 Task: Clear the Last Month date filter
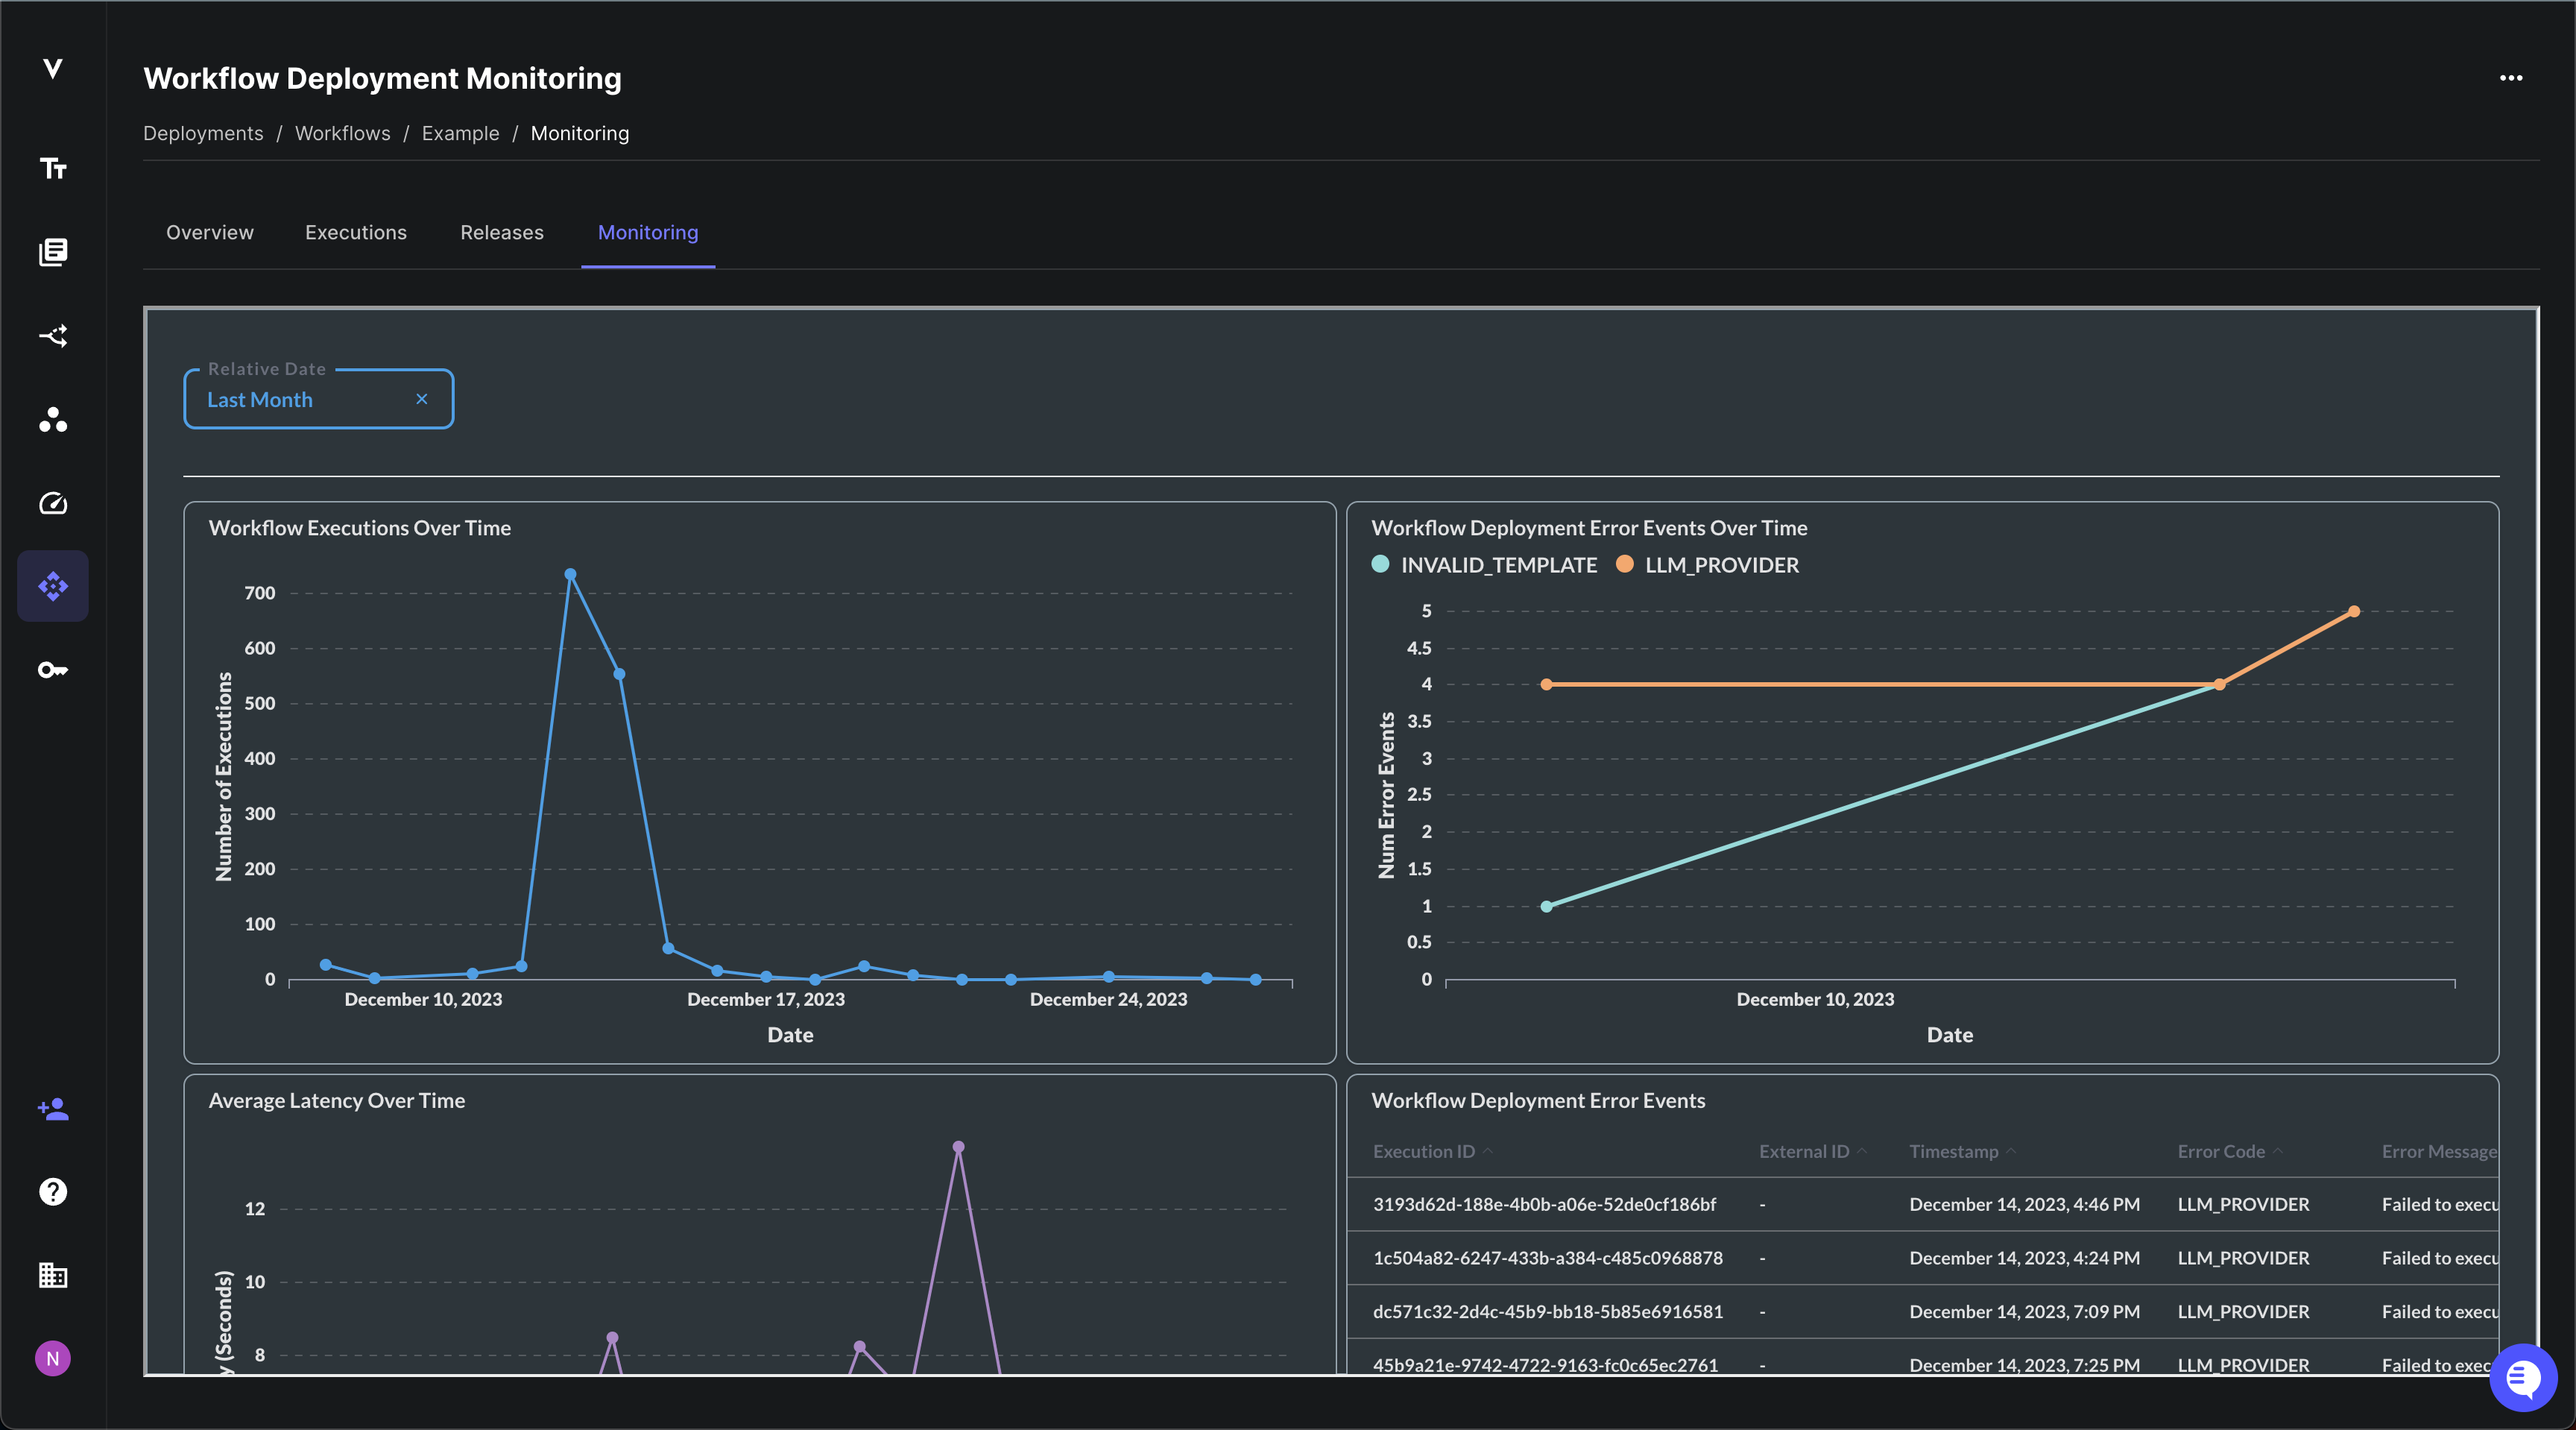pos(422,399)
